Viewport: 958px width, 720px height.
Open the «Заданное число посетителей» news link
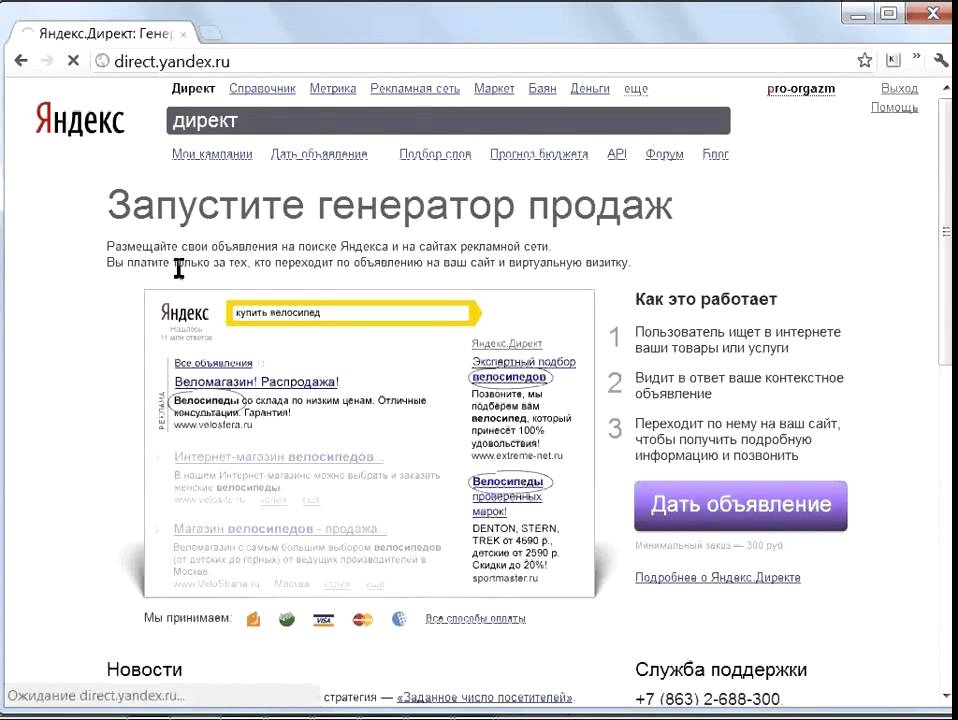(x=484, y=697)
